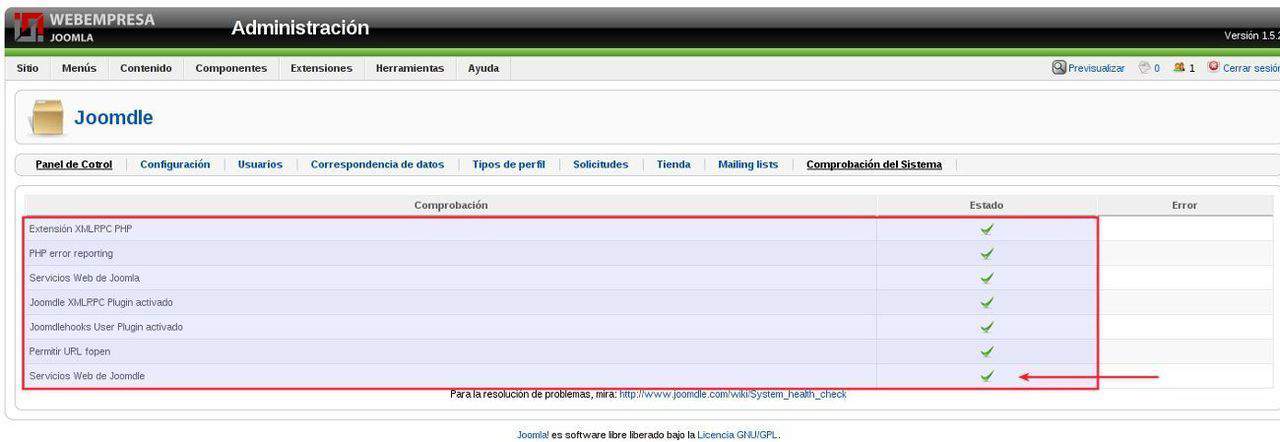Click green check for Servicios Web de Joomla
The width and height of the screenshot is (1280, 442).
click(987, 278)
